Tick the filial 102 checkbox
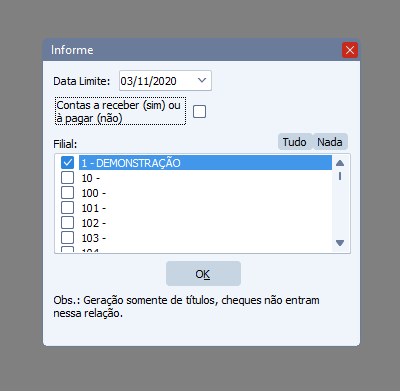 67,223
